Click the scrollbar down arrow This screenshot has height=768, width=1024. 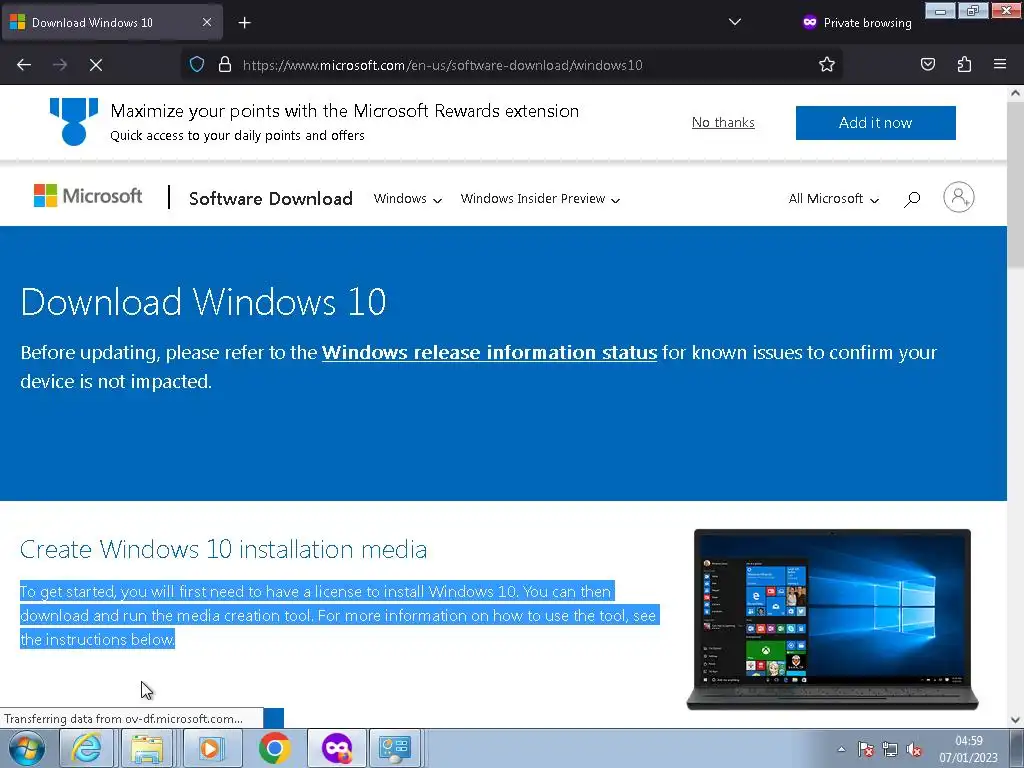[x=1015, y=720]
